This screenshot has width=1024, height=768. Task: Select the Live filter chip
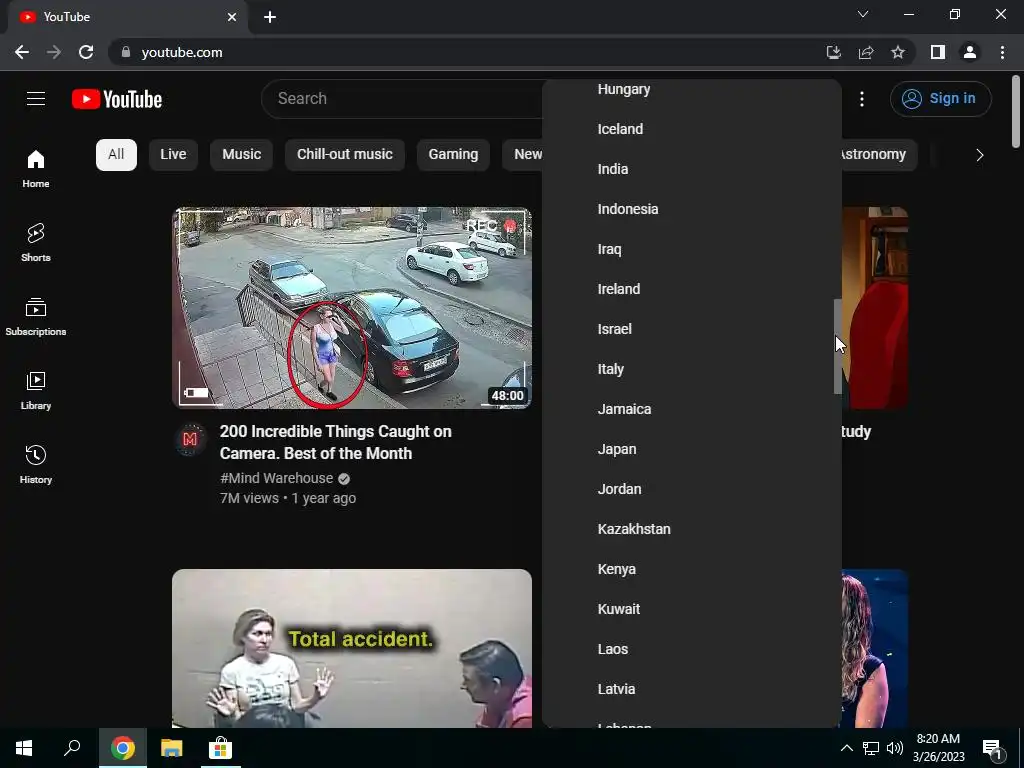click(173, 155)
